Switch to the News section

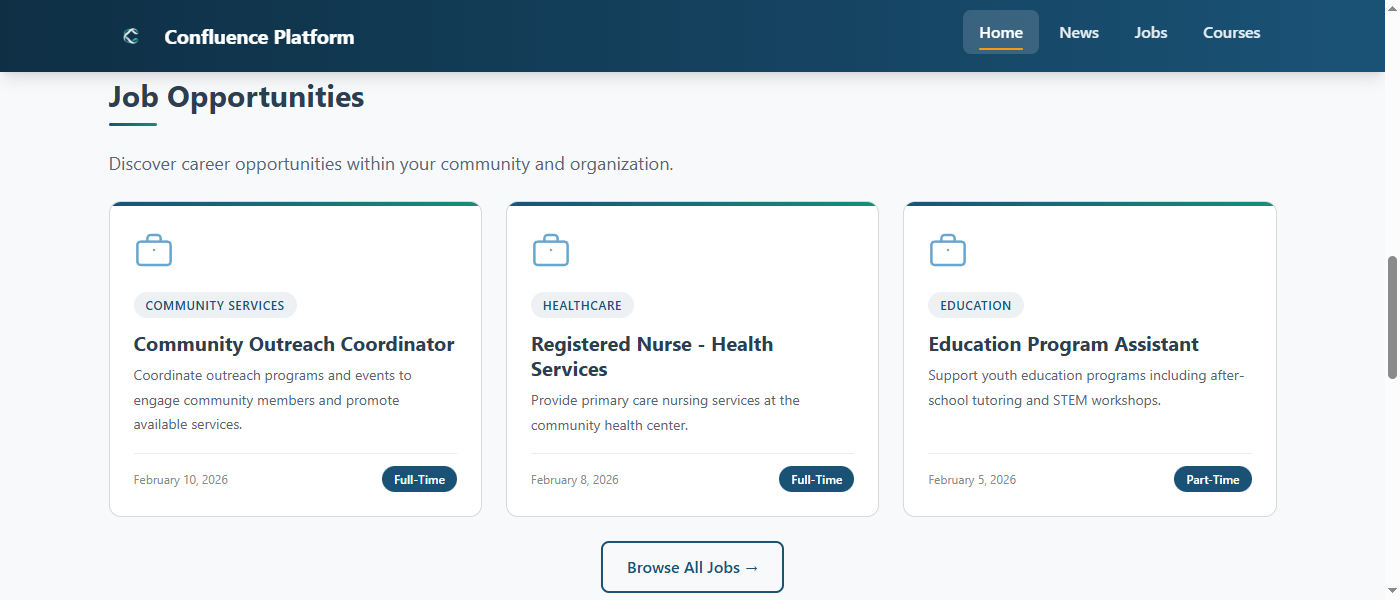pyautogui.click(x=1078, y=32)
